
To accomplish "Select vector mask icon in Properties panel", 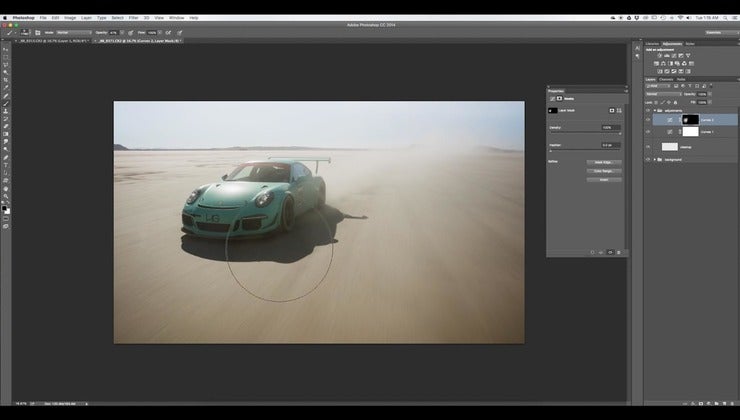I will [619, 110].
